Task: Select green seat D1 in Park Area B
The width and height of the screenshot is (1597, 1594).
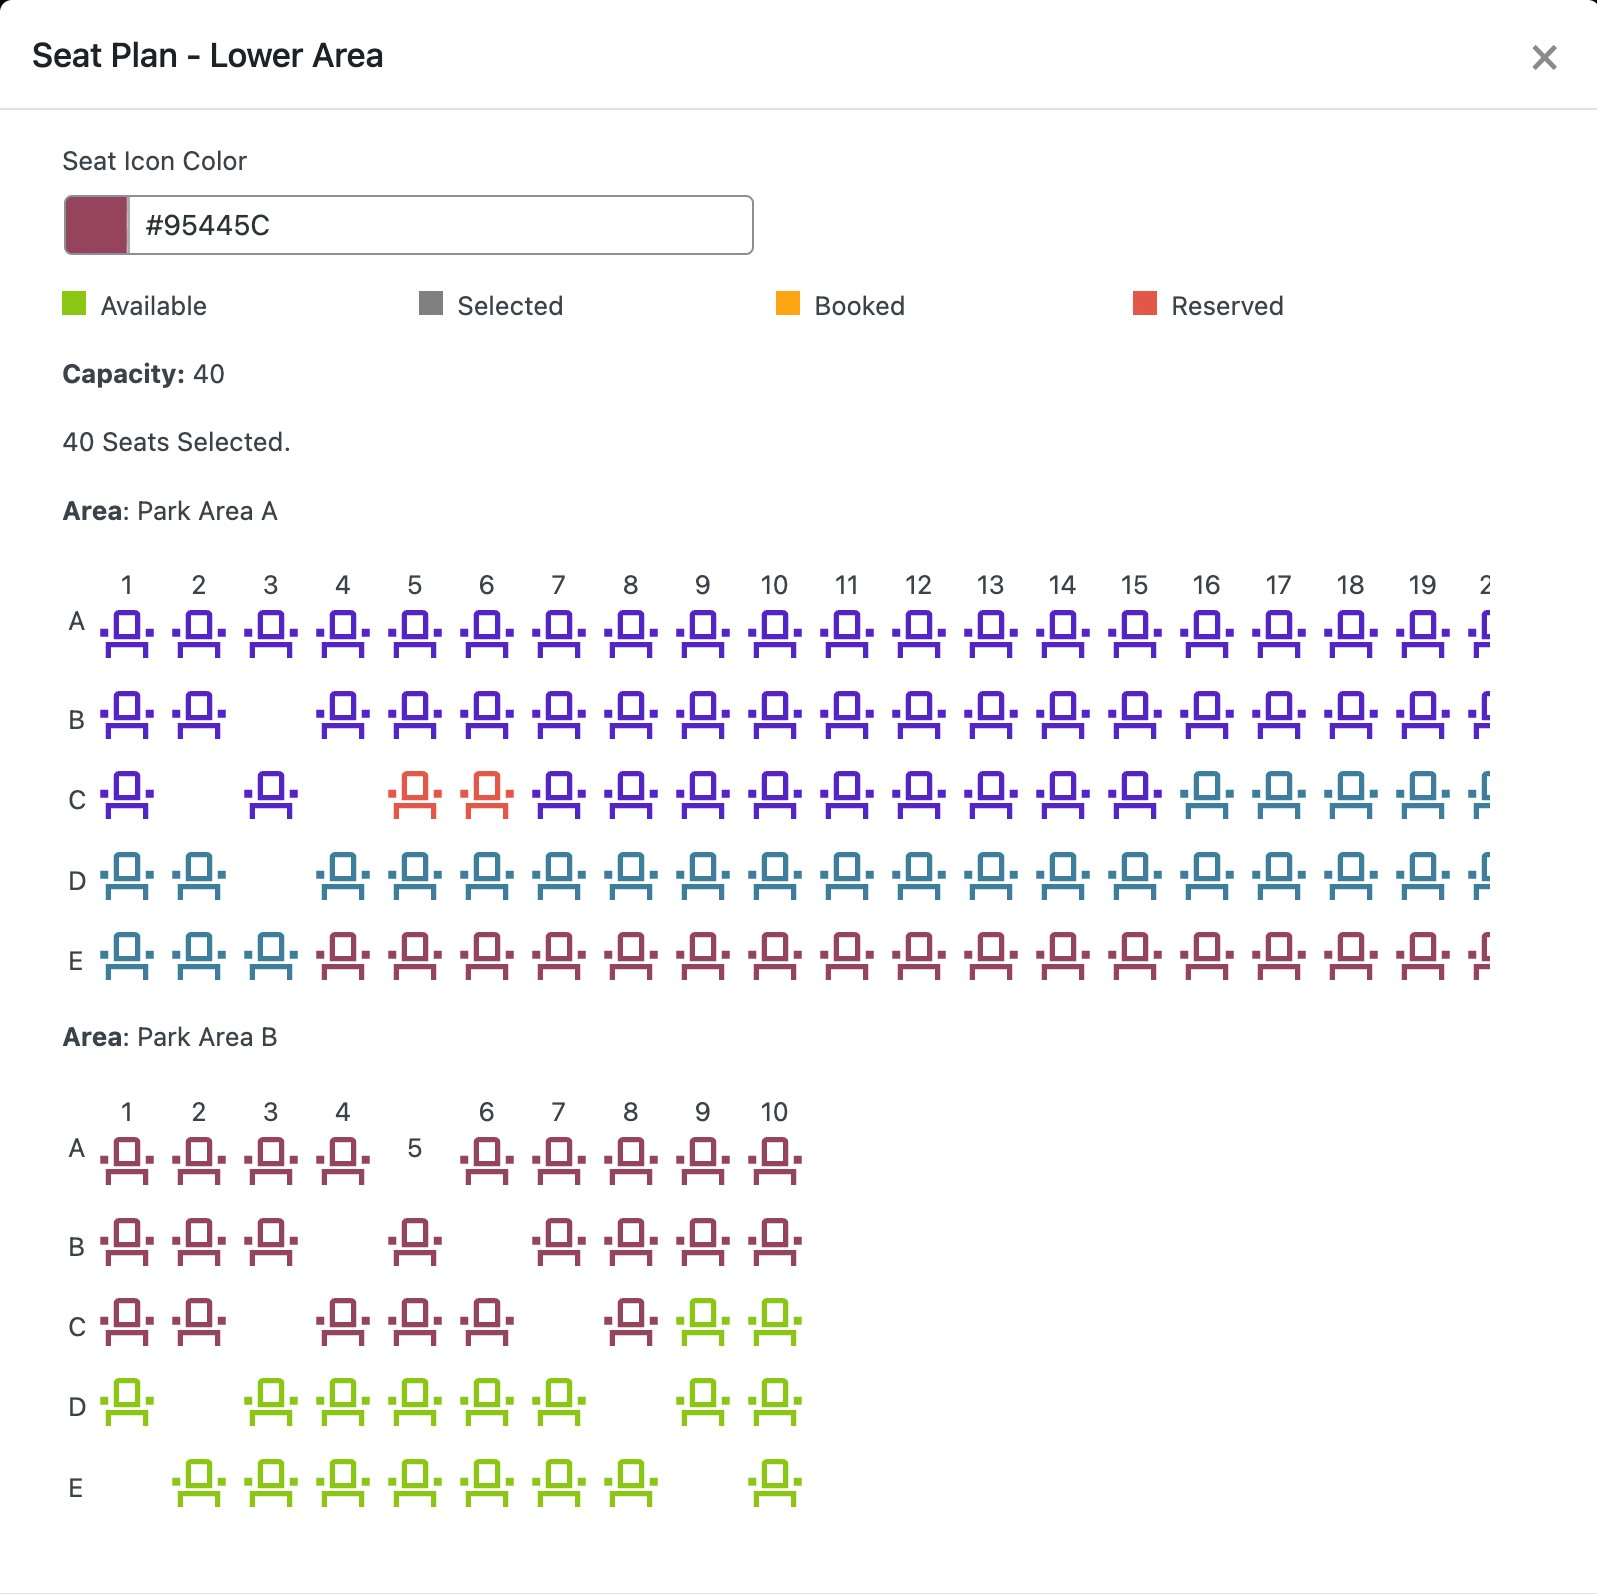Action: 127,1401
